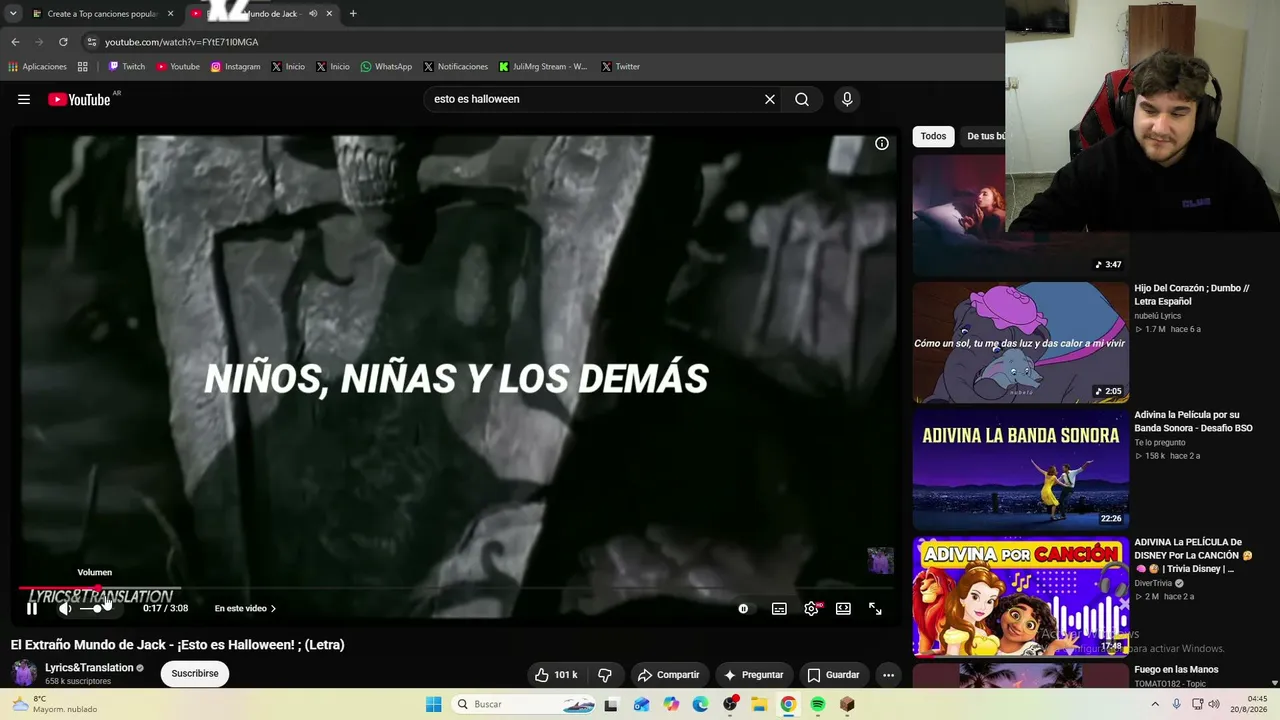The image size is (1280, 720).
Task: Switch to theater mode view
Action: (843, 608)
